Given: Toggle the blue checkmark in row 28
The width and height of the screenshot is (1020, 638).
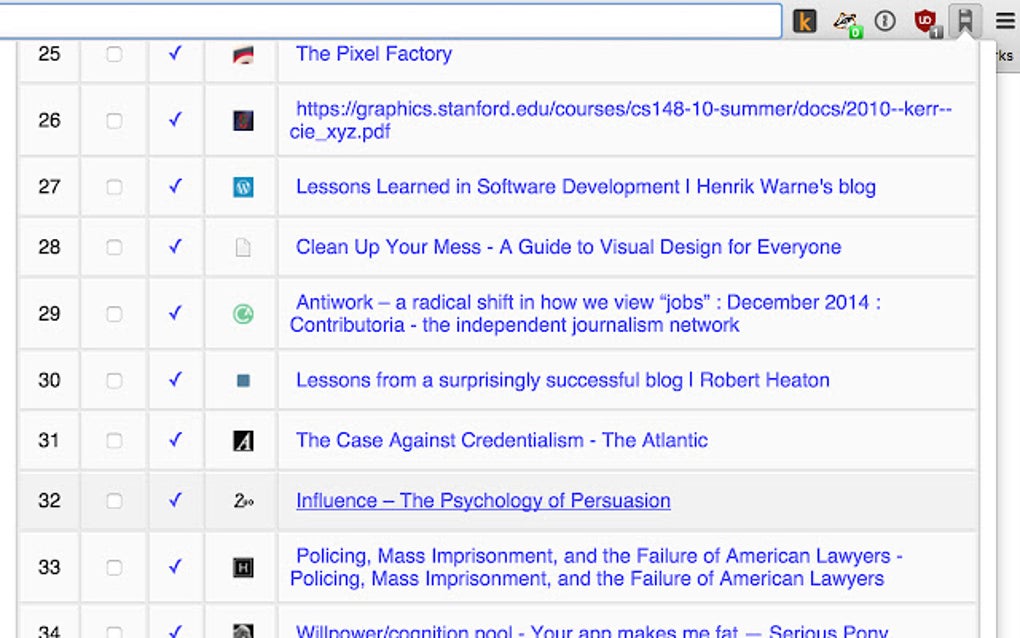Looking at the screenshot, I should coord(176,247).
